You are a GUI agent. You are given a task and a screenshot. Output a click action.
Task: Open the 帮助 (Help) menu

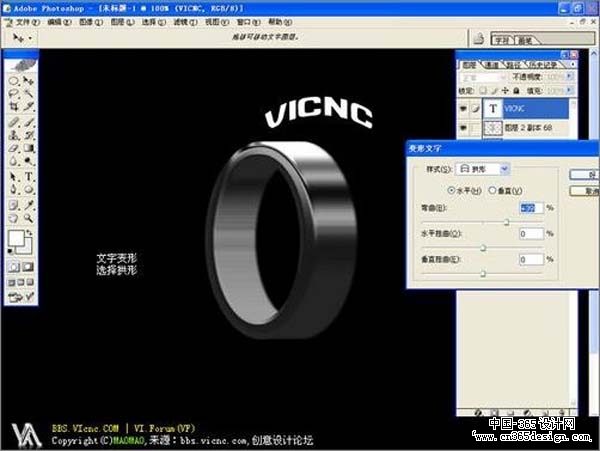[280, 22]
